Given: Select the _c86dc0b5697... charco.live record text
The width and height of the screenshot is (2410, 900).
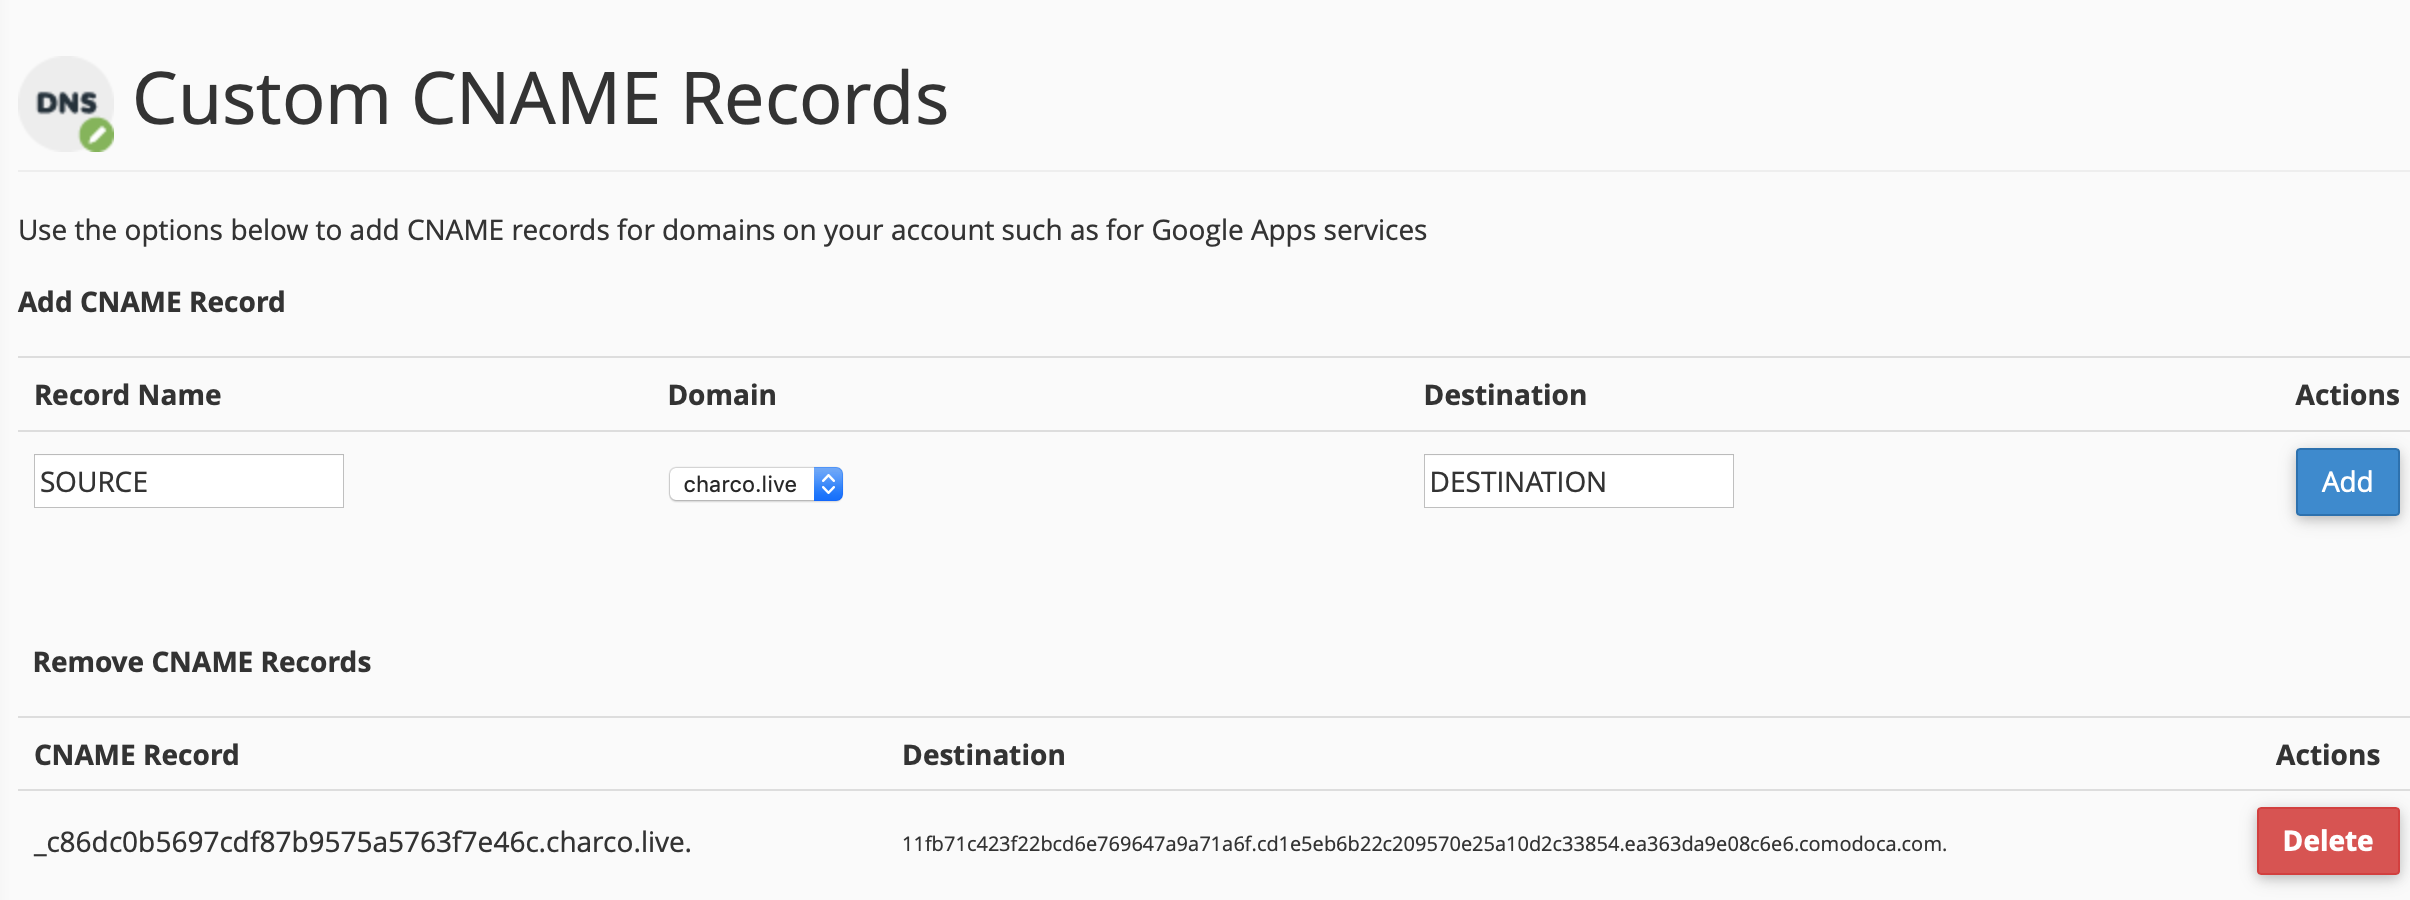Looking at the screenshot, I should pos(363,842).
